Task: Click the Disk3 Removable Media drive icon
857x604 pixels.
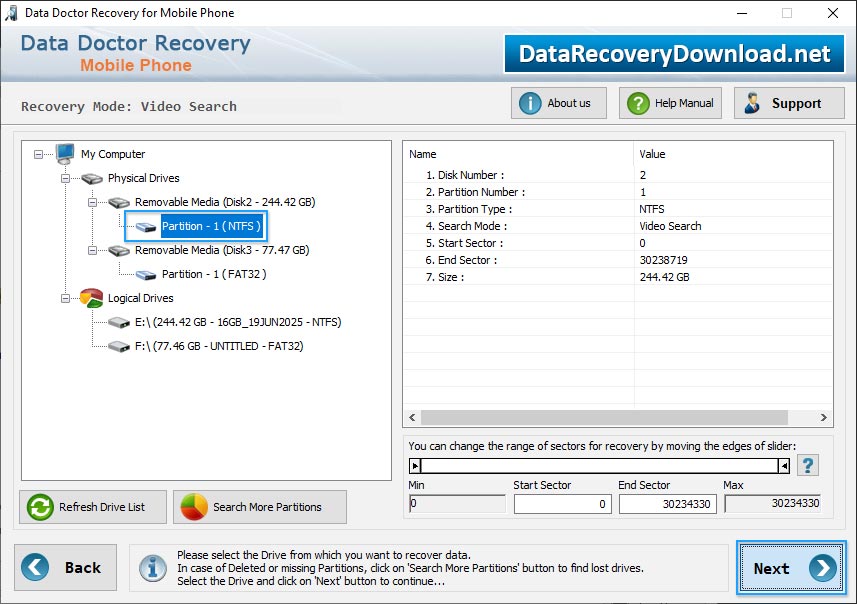Action: click(119, 250)
